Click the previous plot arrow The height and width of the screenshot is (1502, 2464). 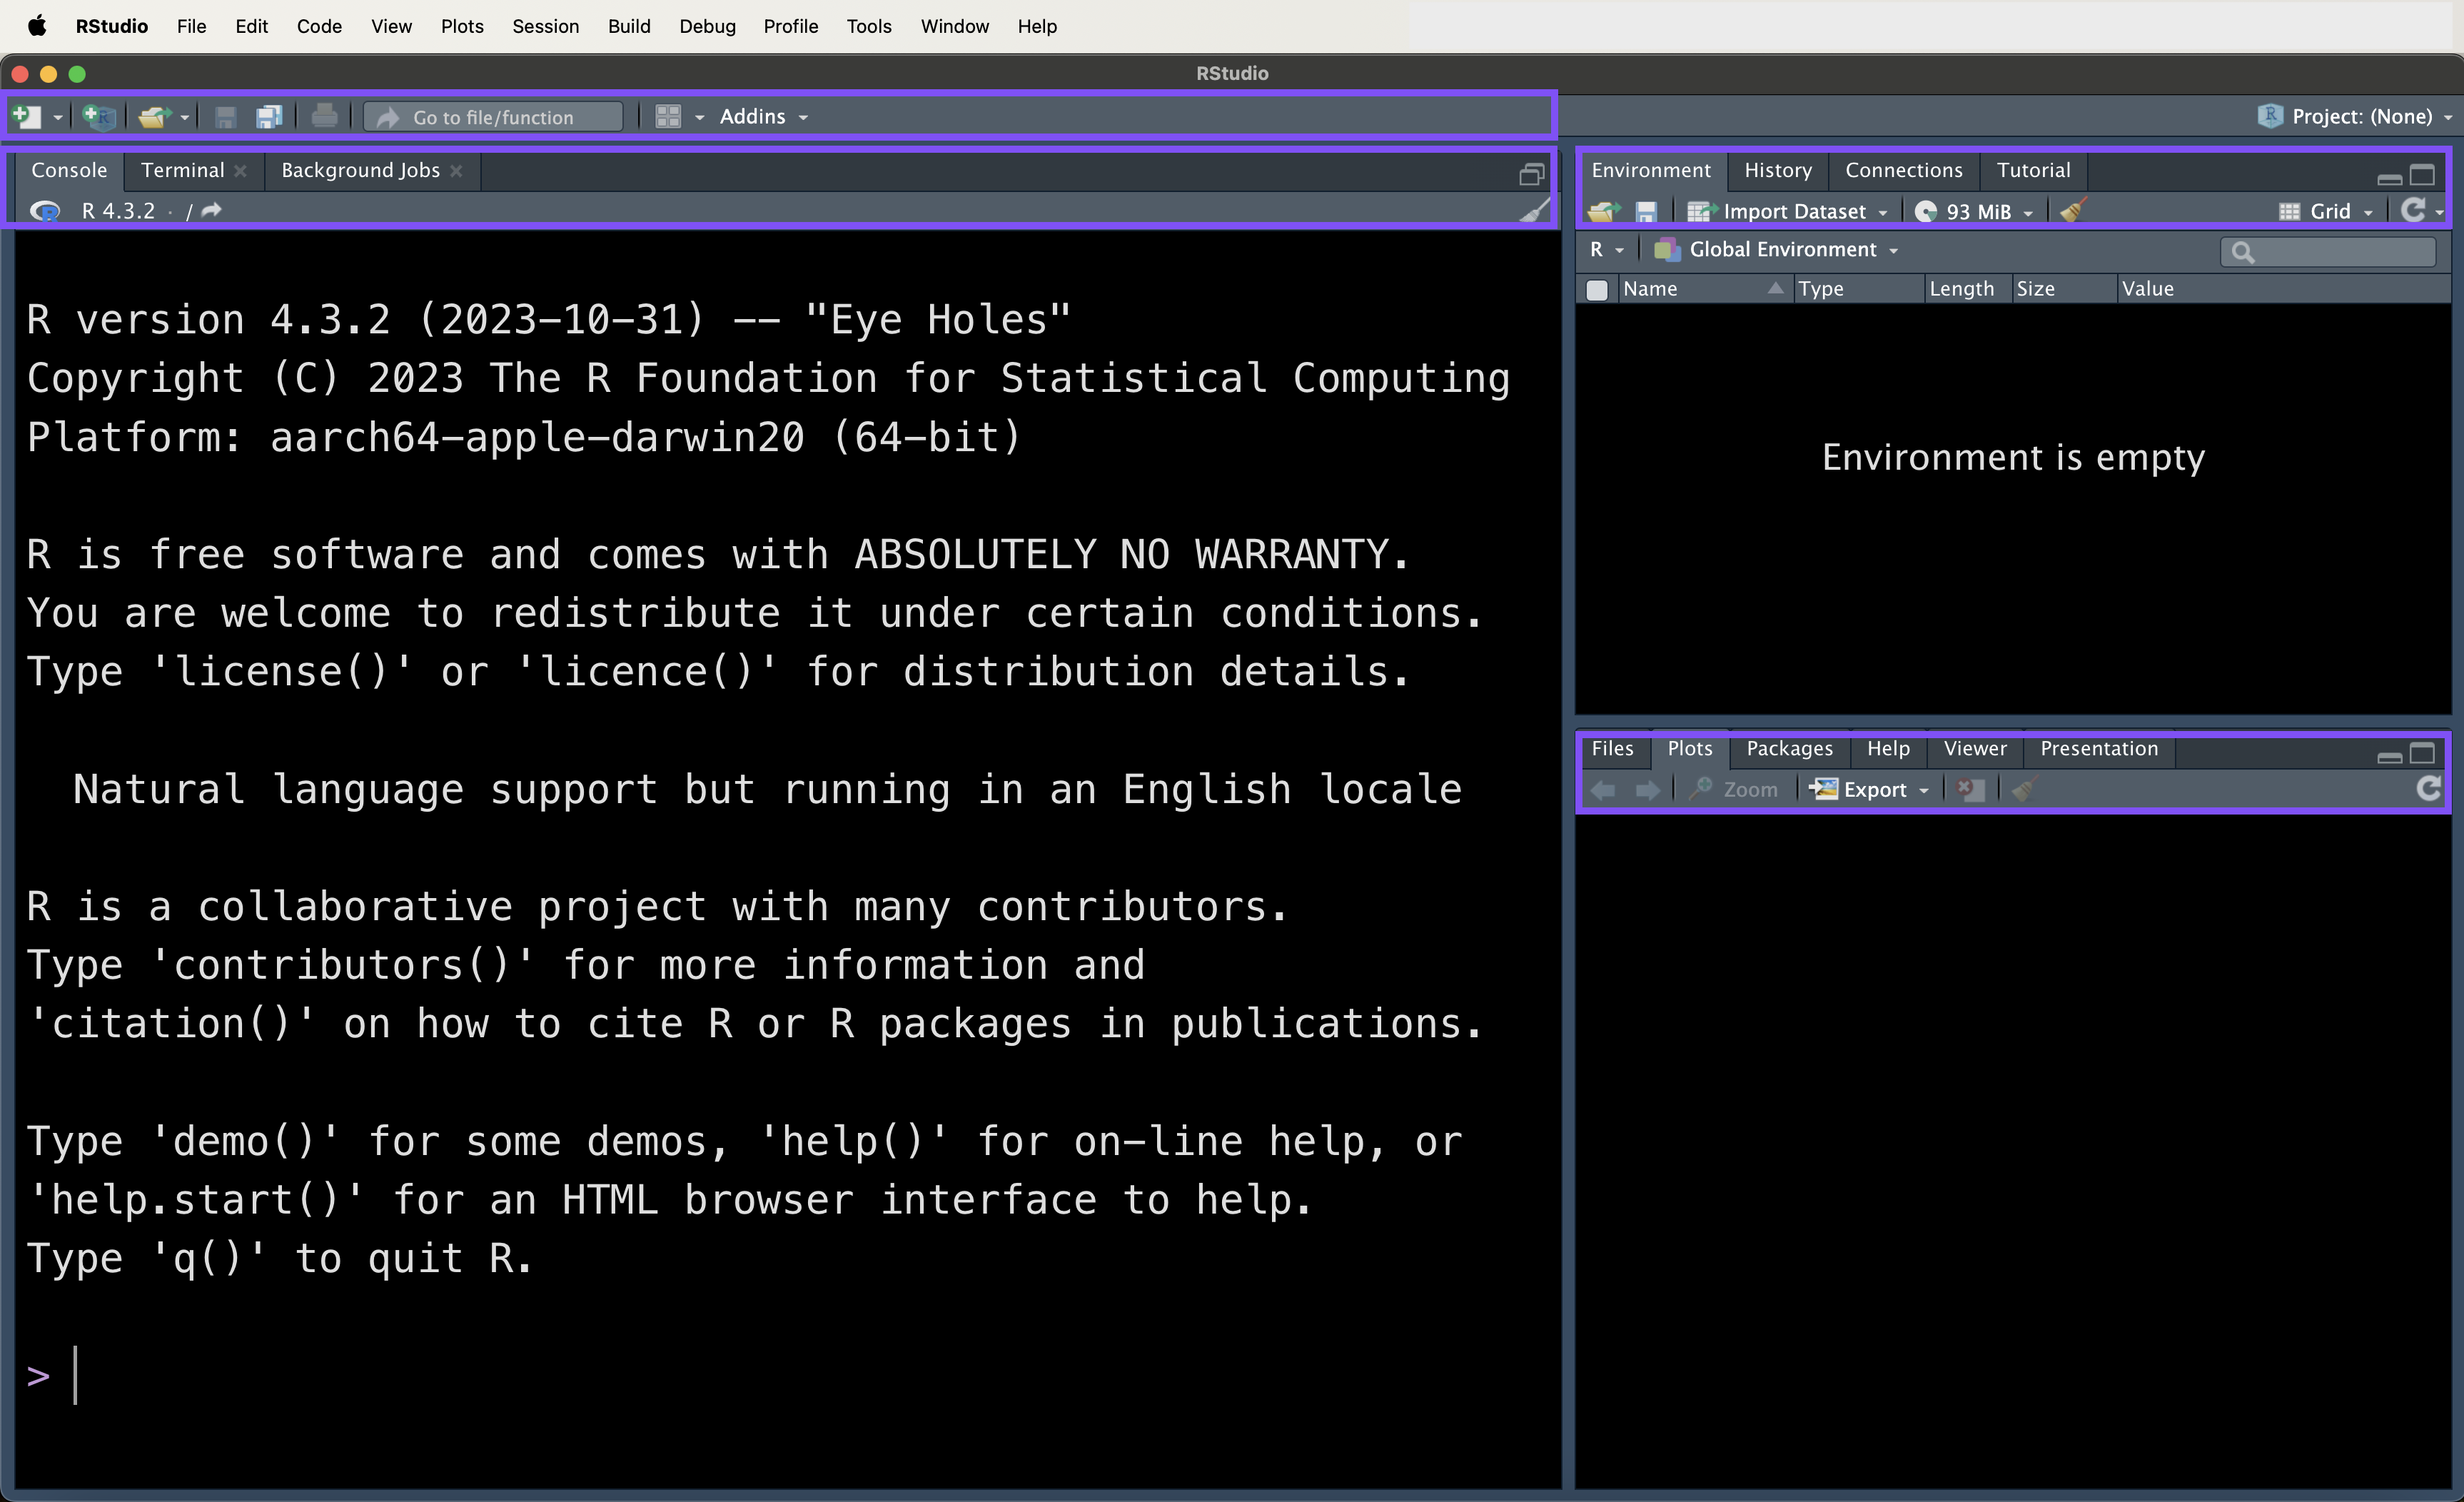[x=1603, y=790]
